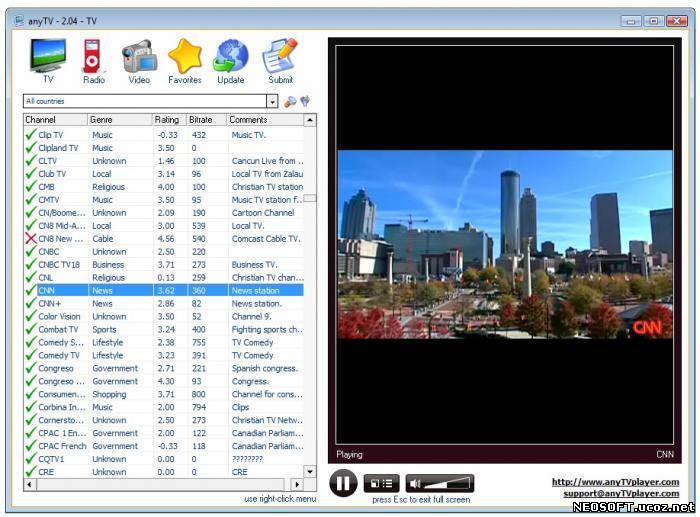Click the channel list scroll down arrow

pyautogui.click(x=310, y=471)
